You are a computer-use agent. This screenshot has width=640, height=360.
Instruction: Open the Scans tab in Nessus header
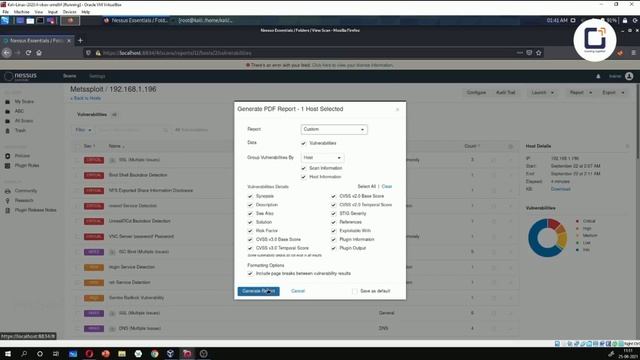point(69,76)
